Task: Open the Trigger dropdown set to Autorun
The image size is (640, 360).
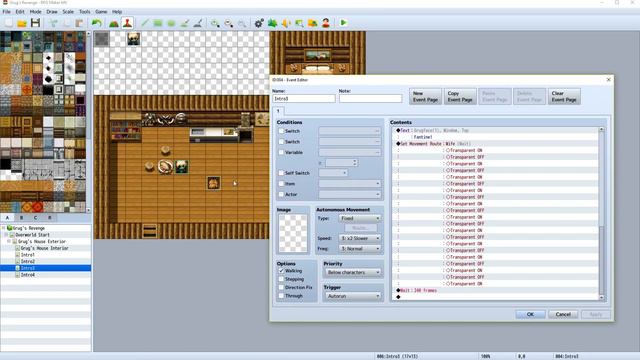Action: [x=353, y=296]
